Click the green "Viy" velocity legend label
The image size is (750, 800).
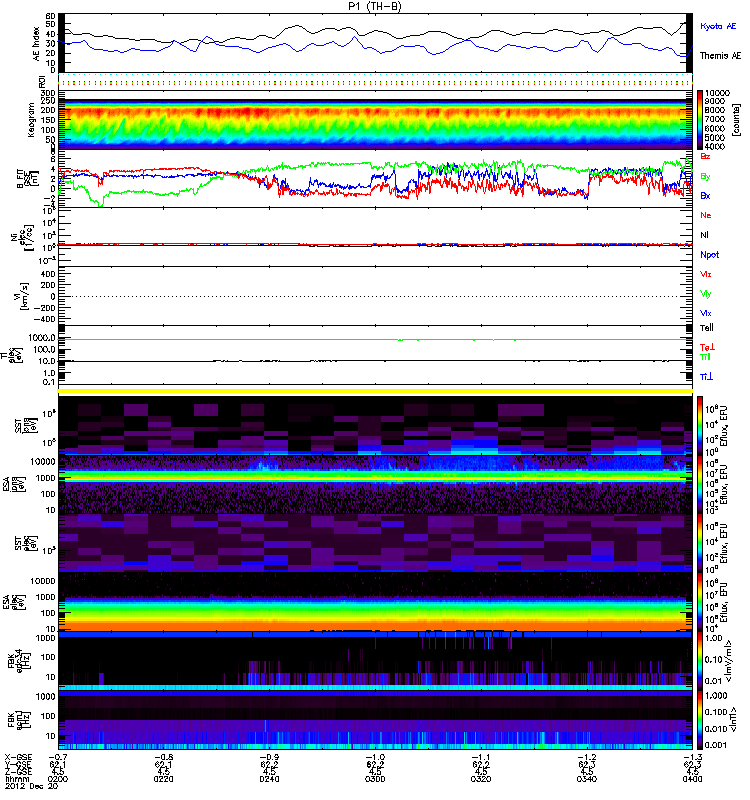[x=705, y=294]
